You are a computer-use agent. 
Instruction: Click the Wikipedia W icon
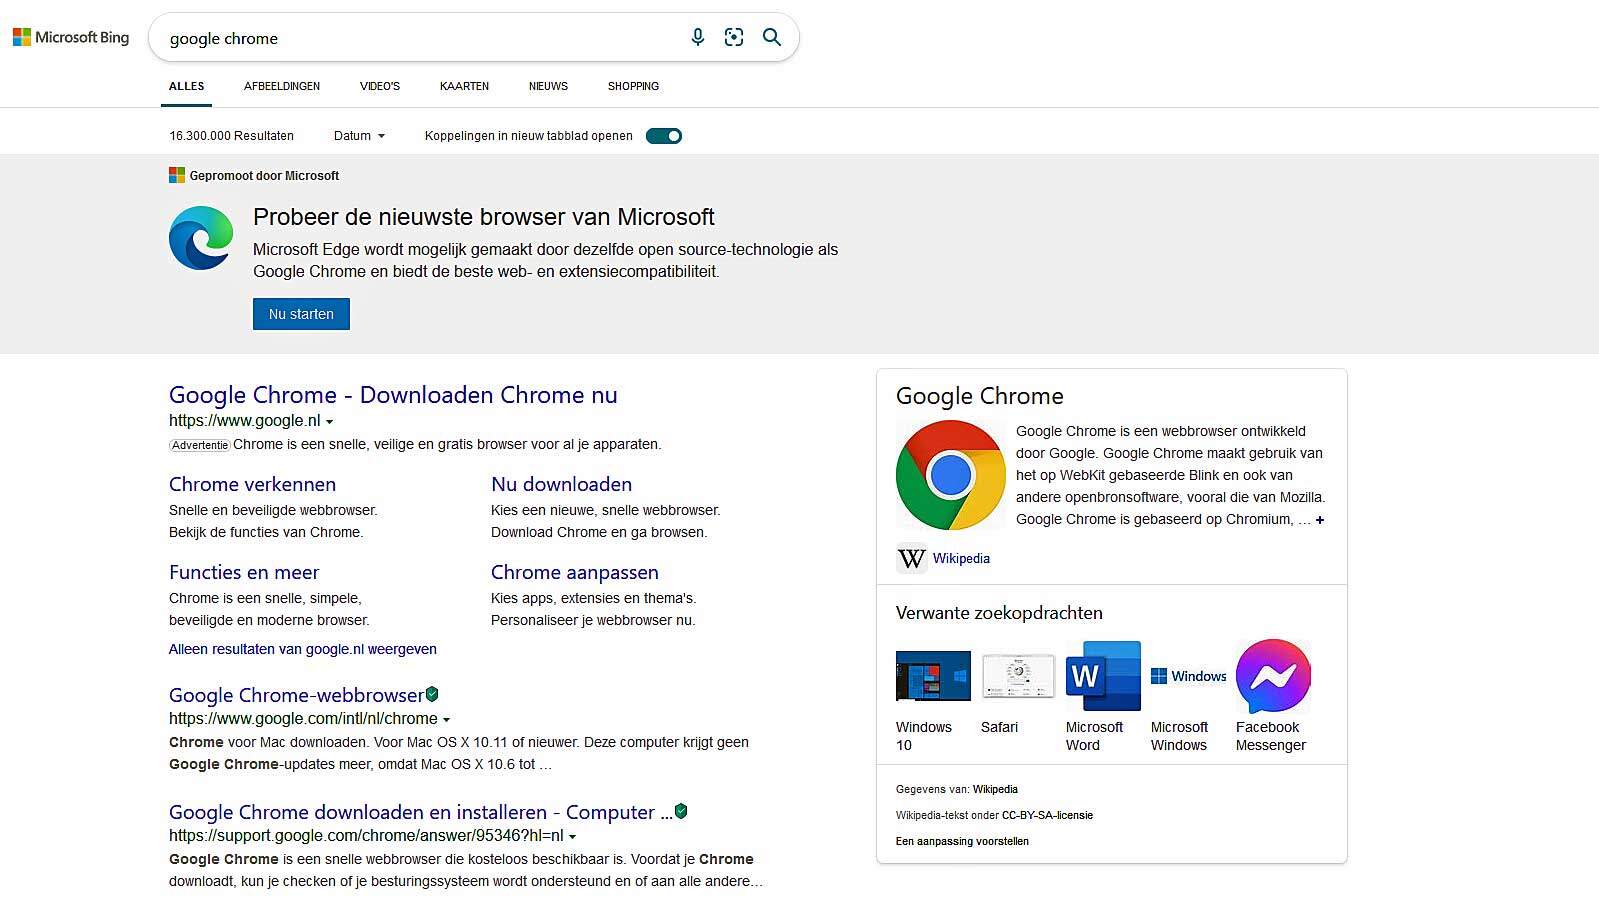(x=911, y=558)
